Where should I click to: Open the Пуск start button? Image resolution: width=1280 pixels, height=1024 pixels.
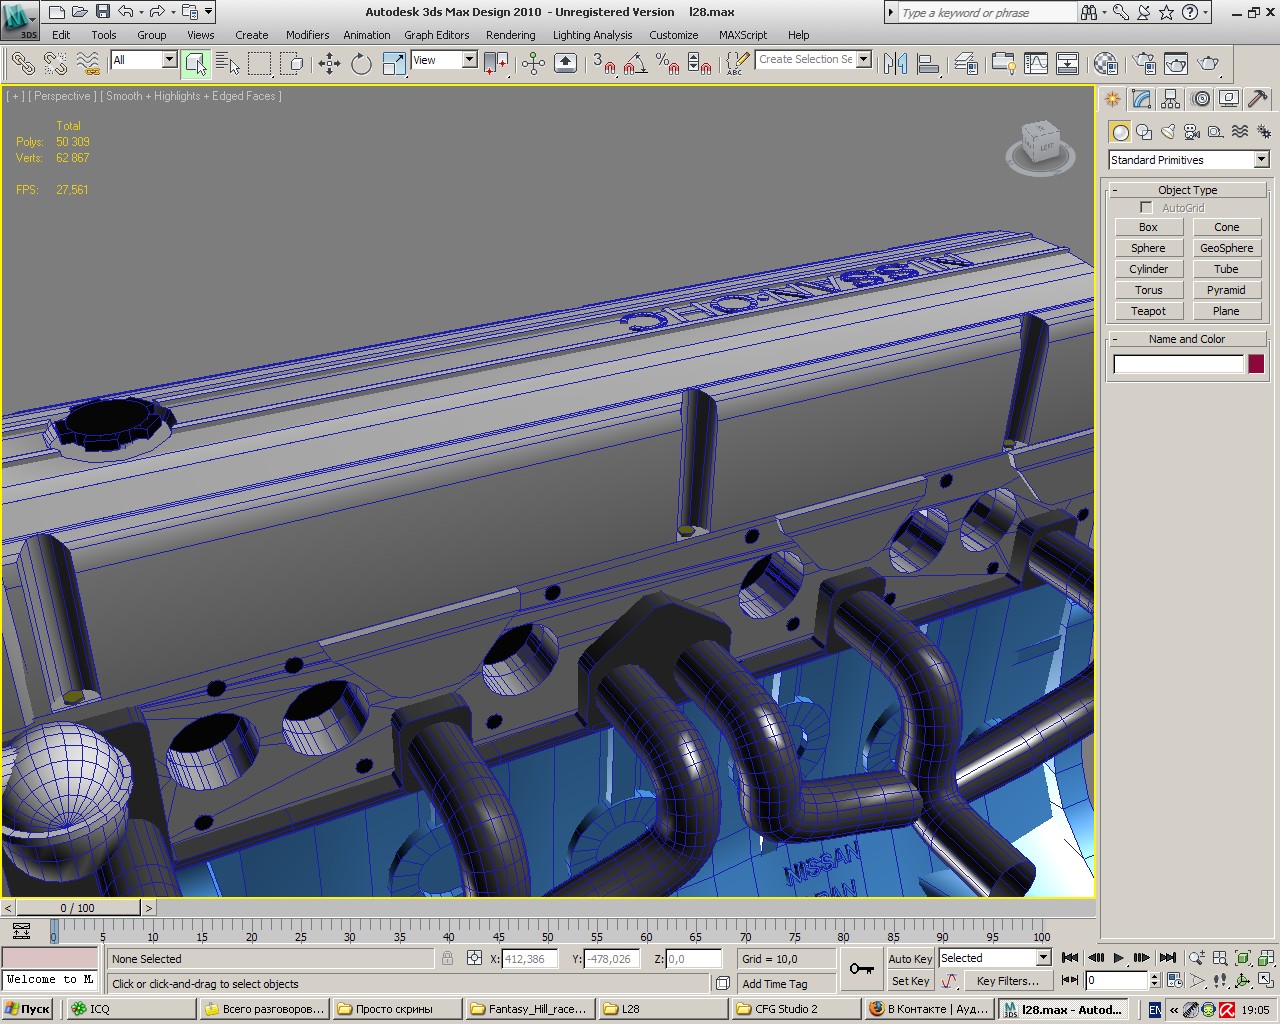click(x=28, y=1009)
